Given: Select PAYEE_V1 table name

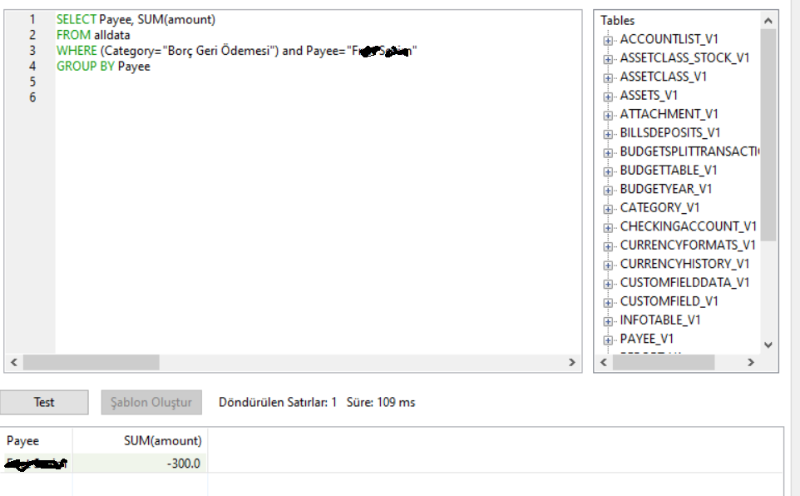Looking at the screenshot, I should pos(646,339).
